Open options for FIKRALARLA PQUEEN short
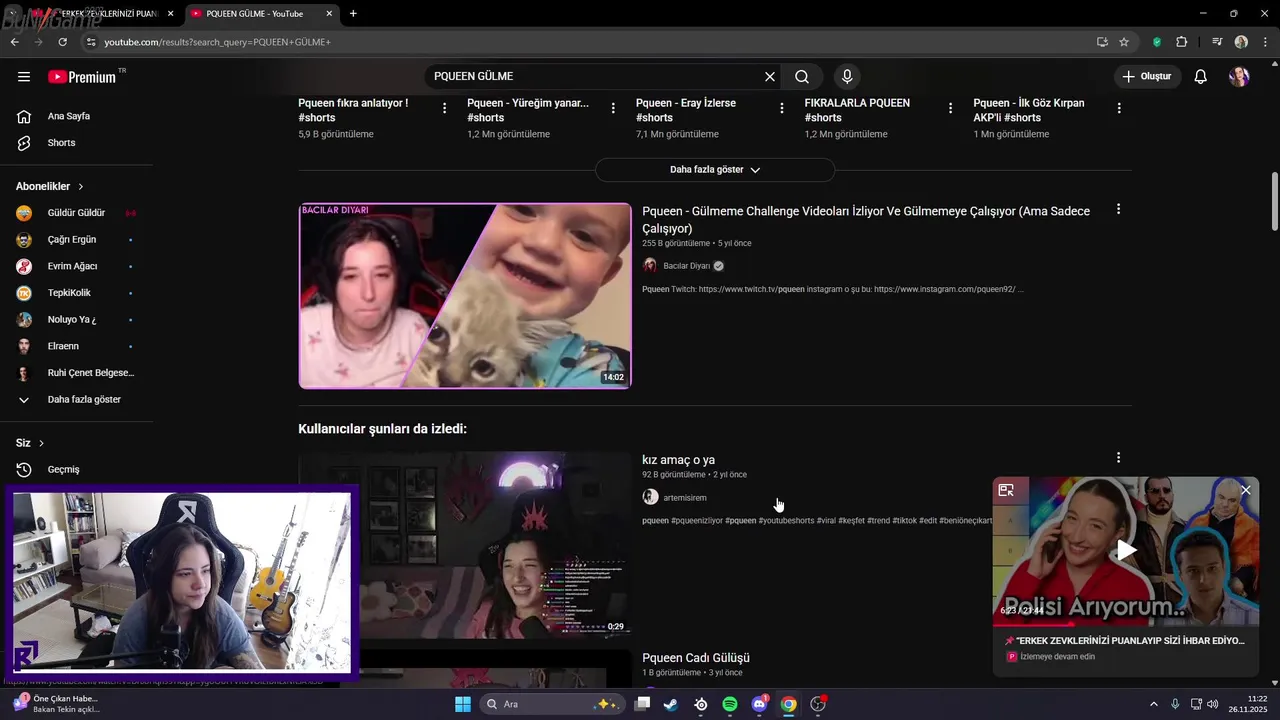1280x720 pixels. click(x=951, y=109)
